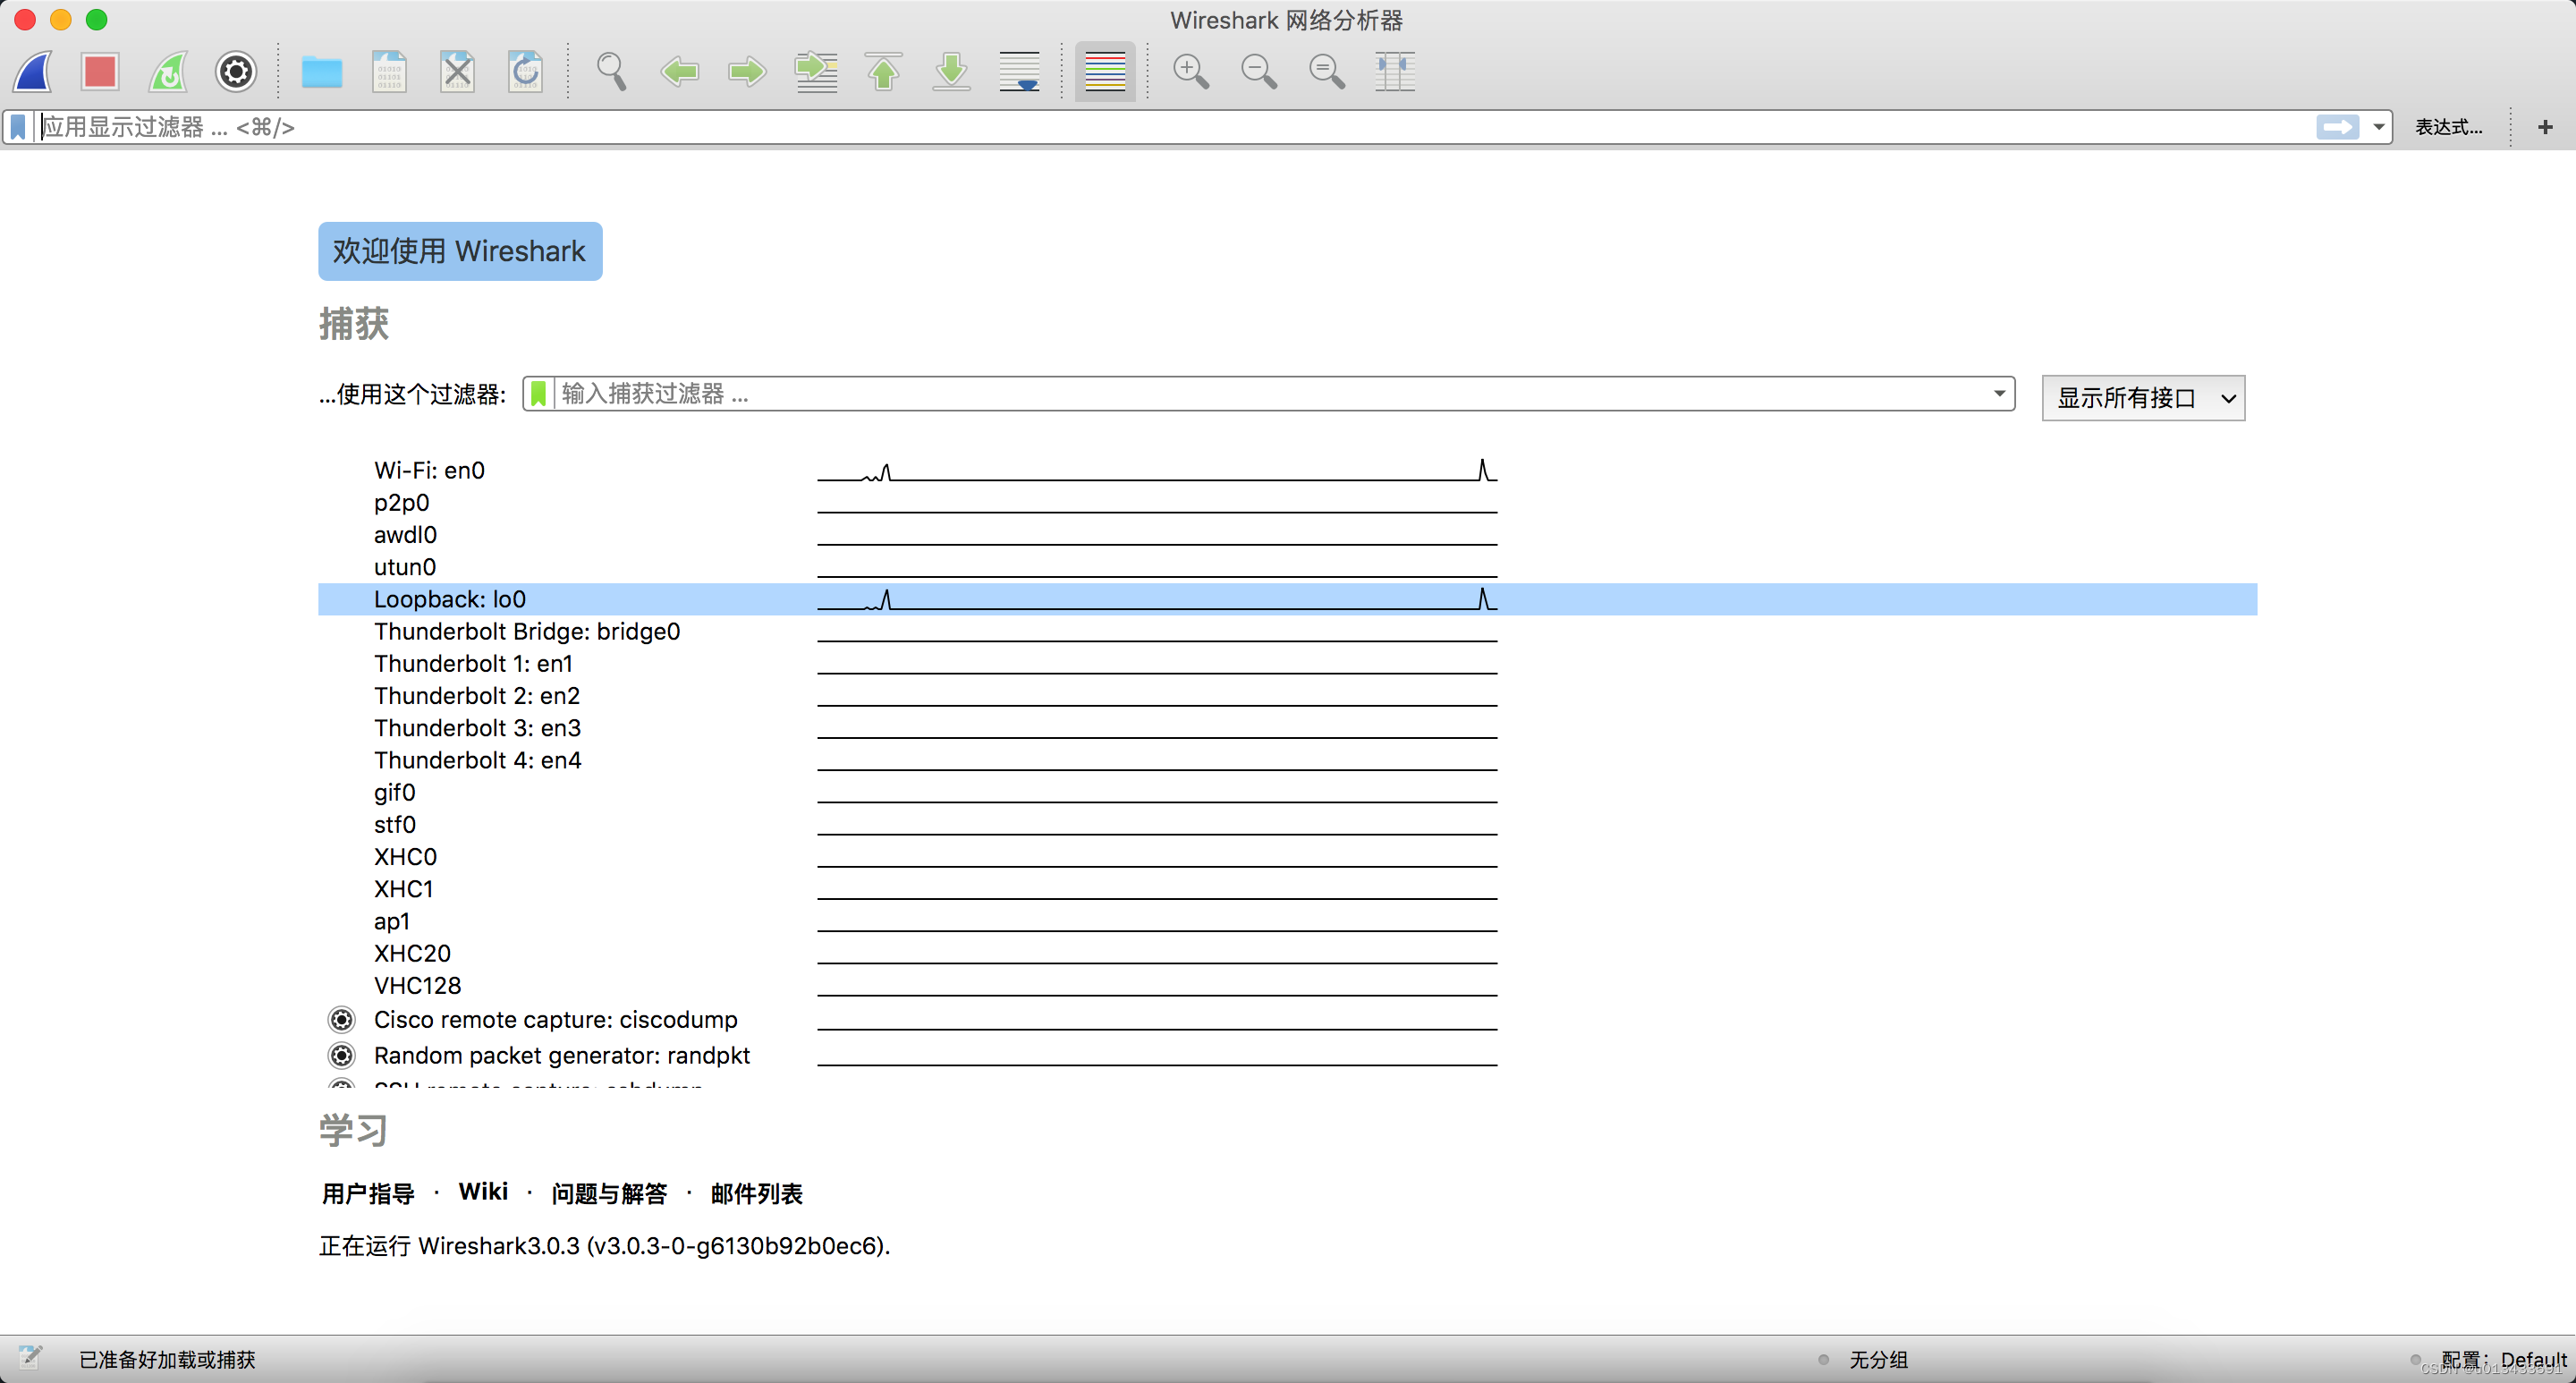
Task: Click 无分组 status bar entry
Action: pyautogui.click(x=1878, y=1359)
